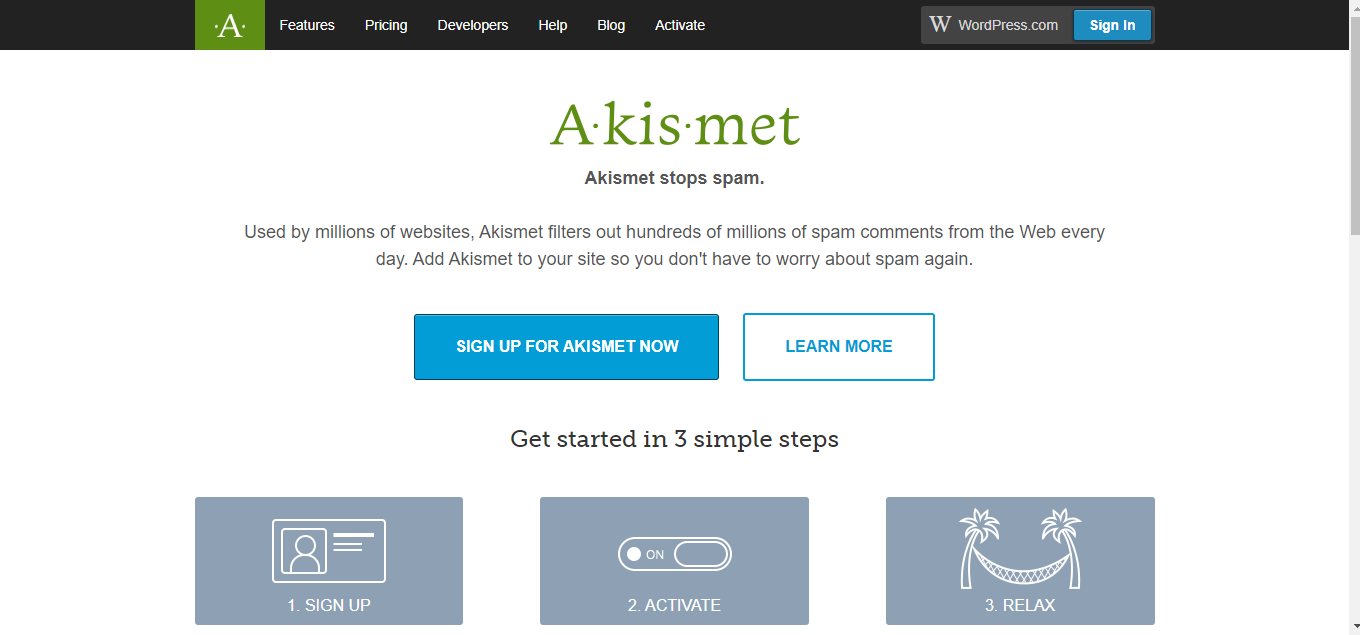Image resolution: width=1360 pixels, height=635 pixels.
Task: Click the WordPress.com text link
Action: (x=1008, y=25)
